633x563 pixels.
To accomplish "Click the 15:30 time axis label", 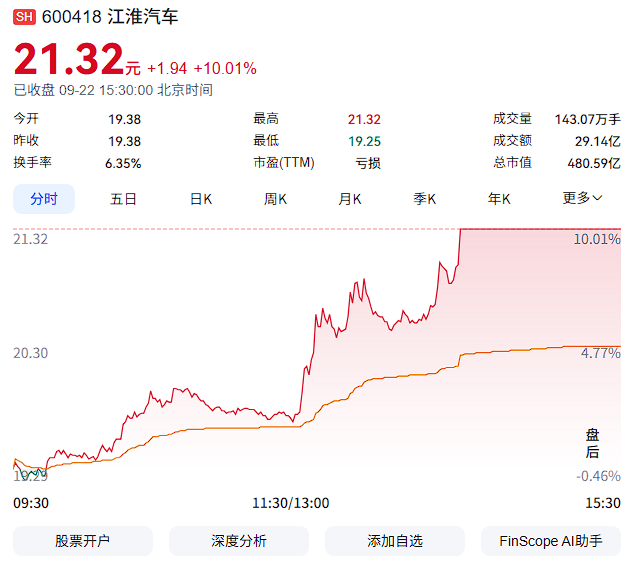I will pos(603,503).
